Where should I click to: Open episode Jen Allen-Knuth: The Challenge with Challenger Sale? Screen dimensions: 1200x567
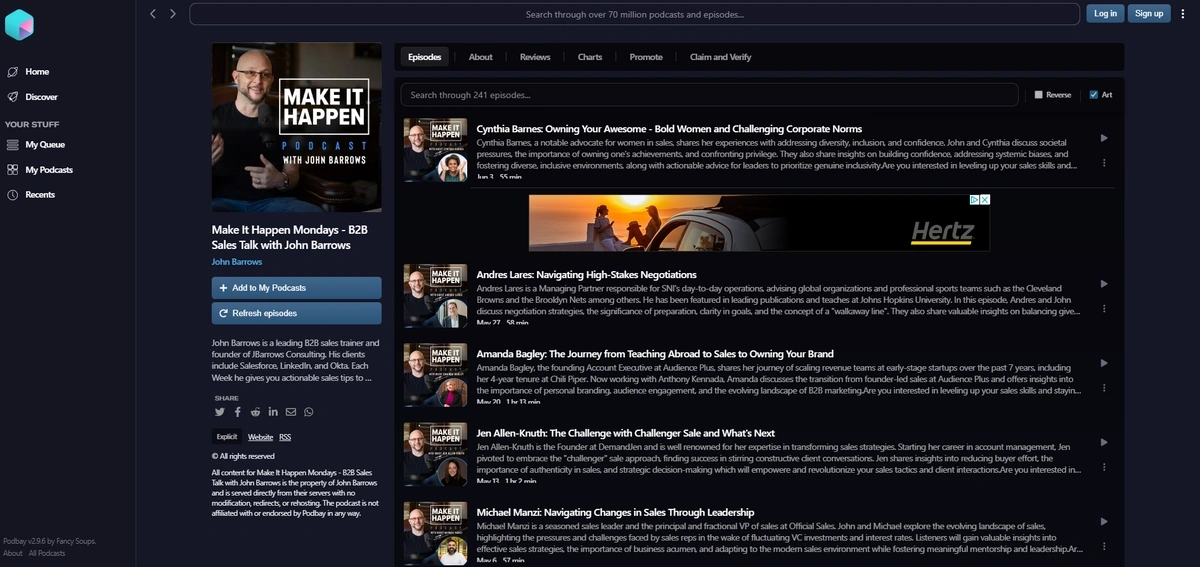[626, 433]
